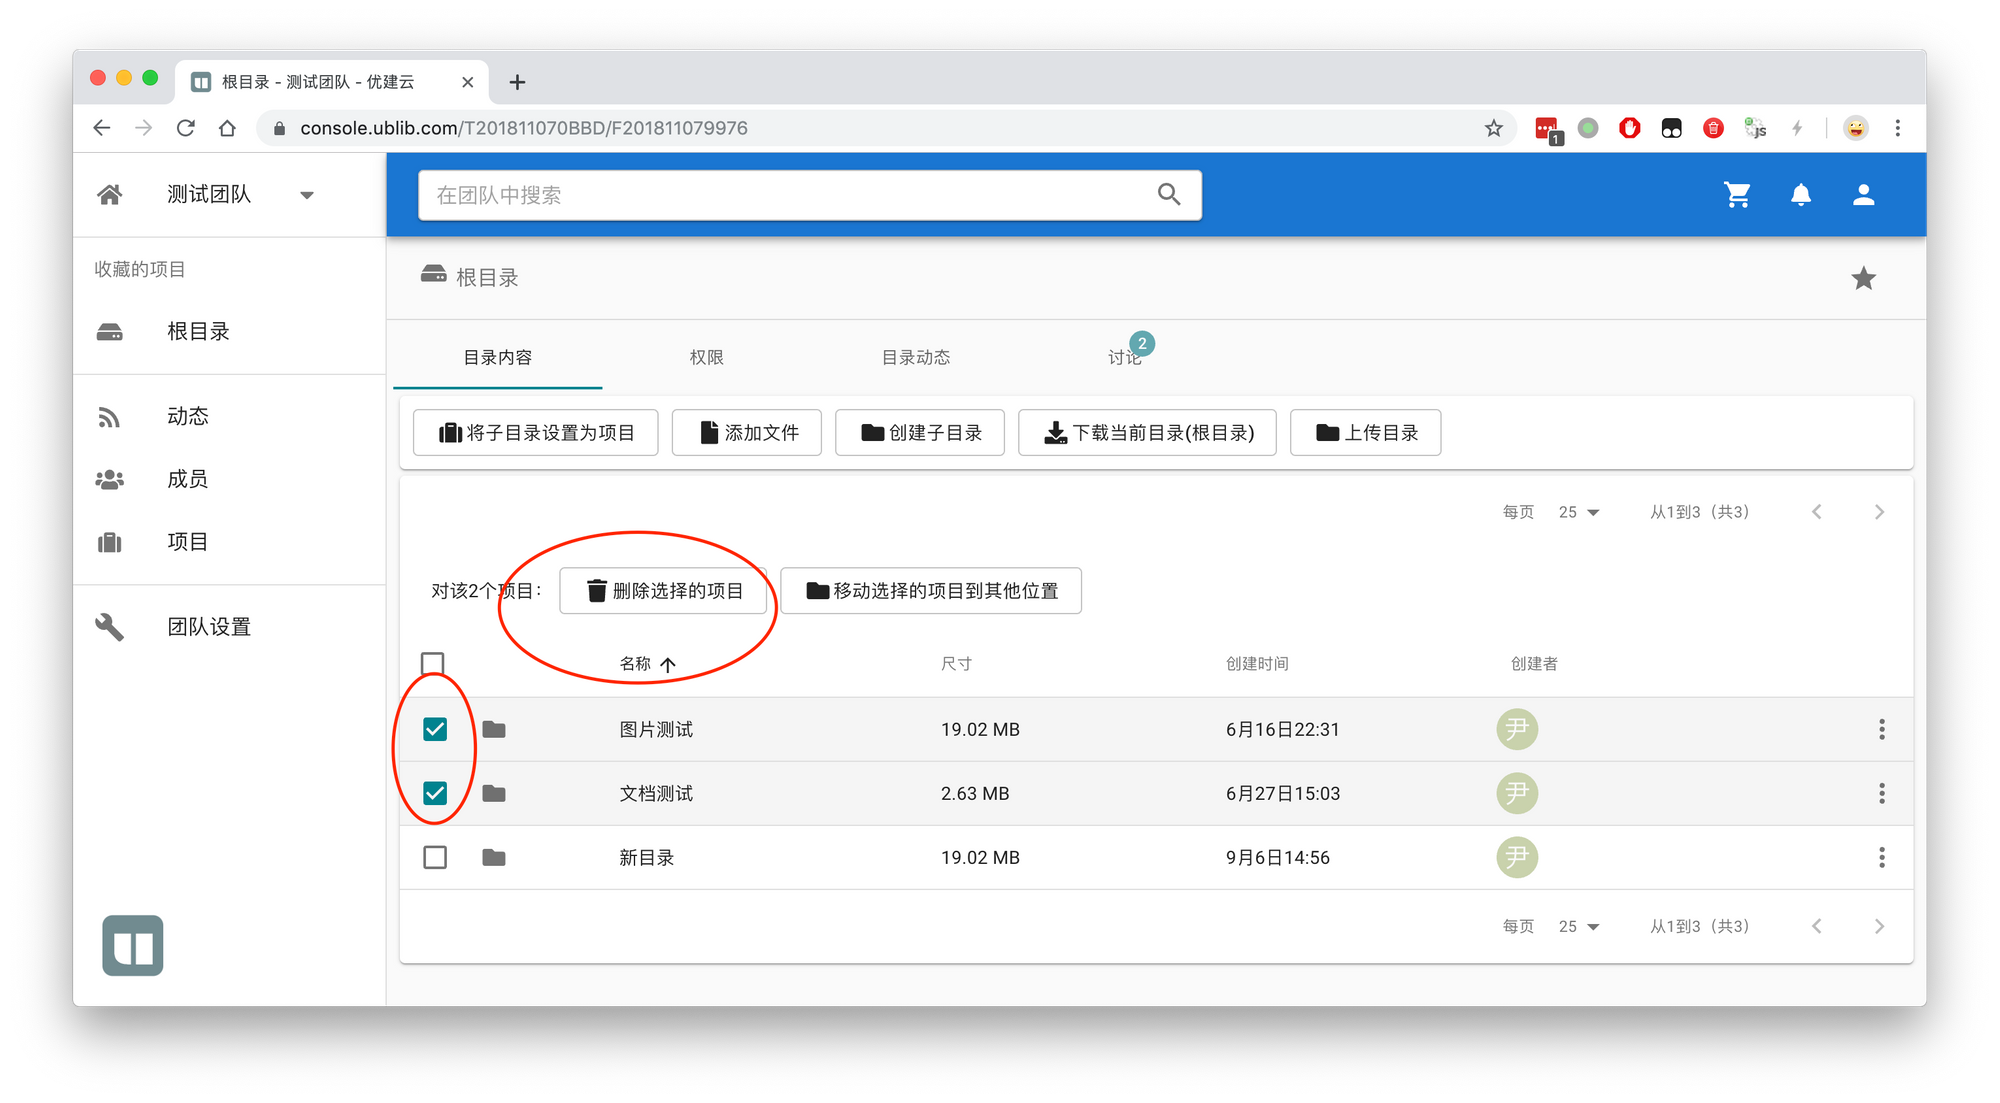Open the three-dot menu for 新目录
The width and height of the screenshot is (2000, 1103).
pos(1881,857)
